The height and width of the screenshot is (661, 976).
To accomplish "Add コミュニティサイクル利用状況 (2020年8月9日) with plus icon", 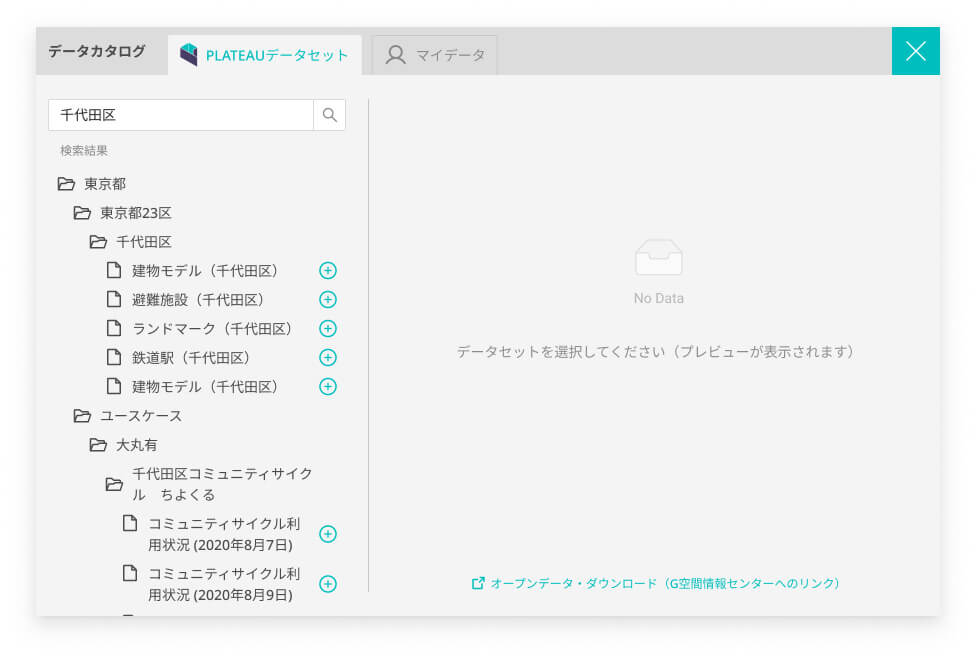I will (x=328, y=584).
